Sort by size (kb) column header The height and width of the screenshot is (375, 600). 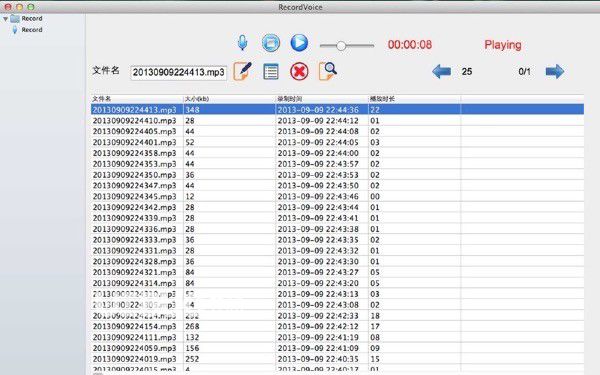(229, 99)
